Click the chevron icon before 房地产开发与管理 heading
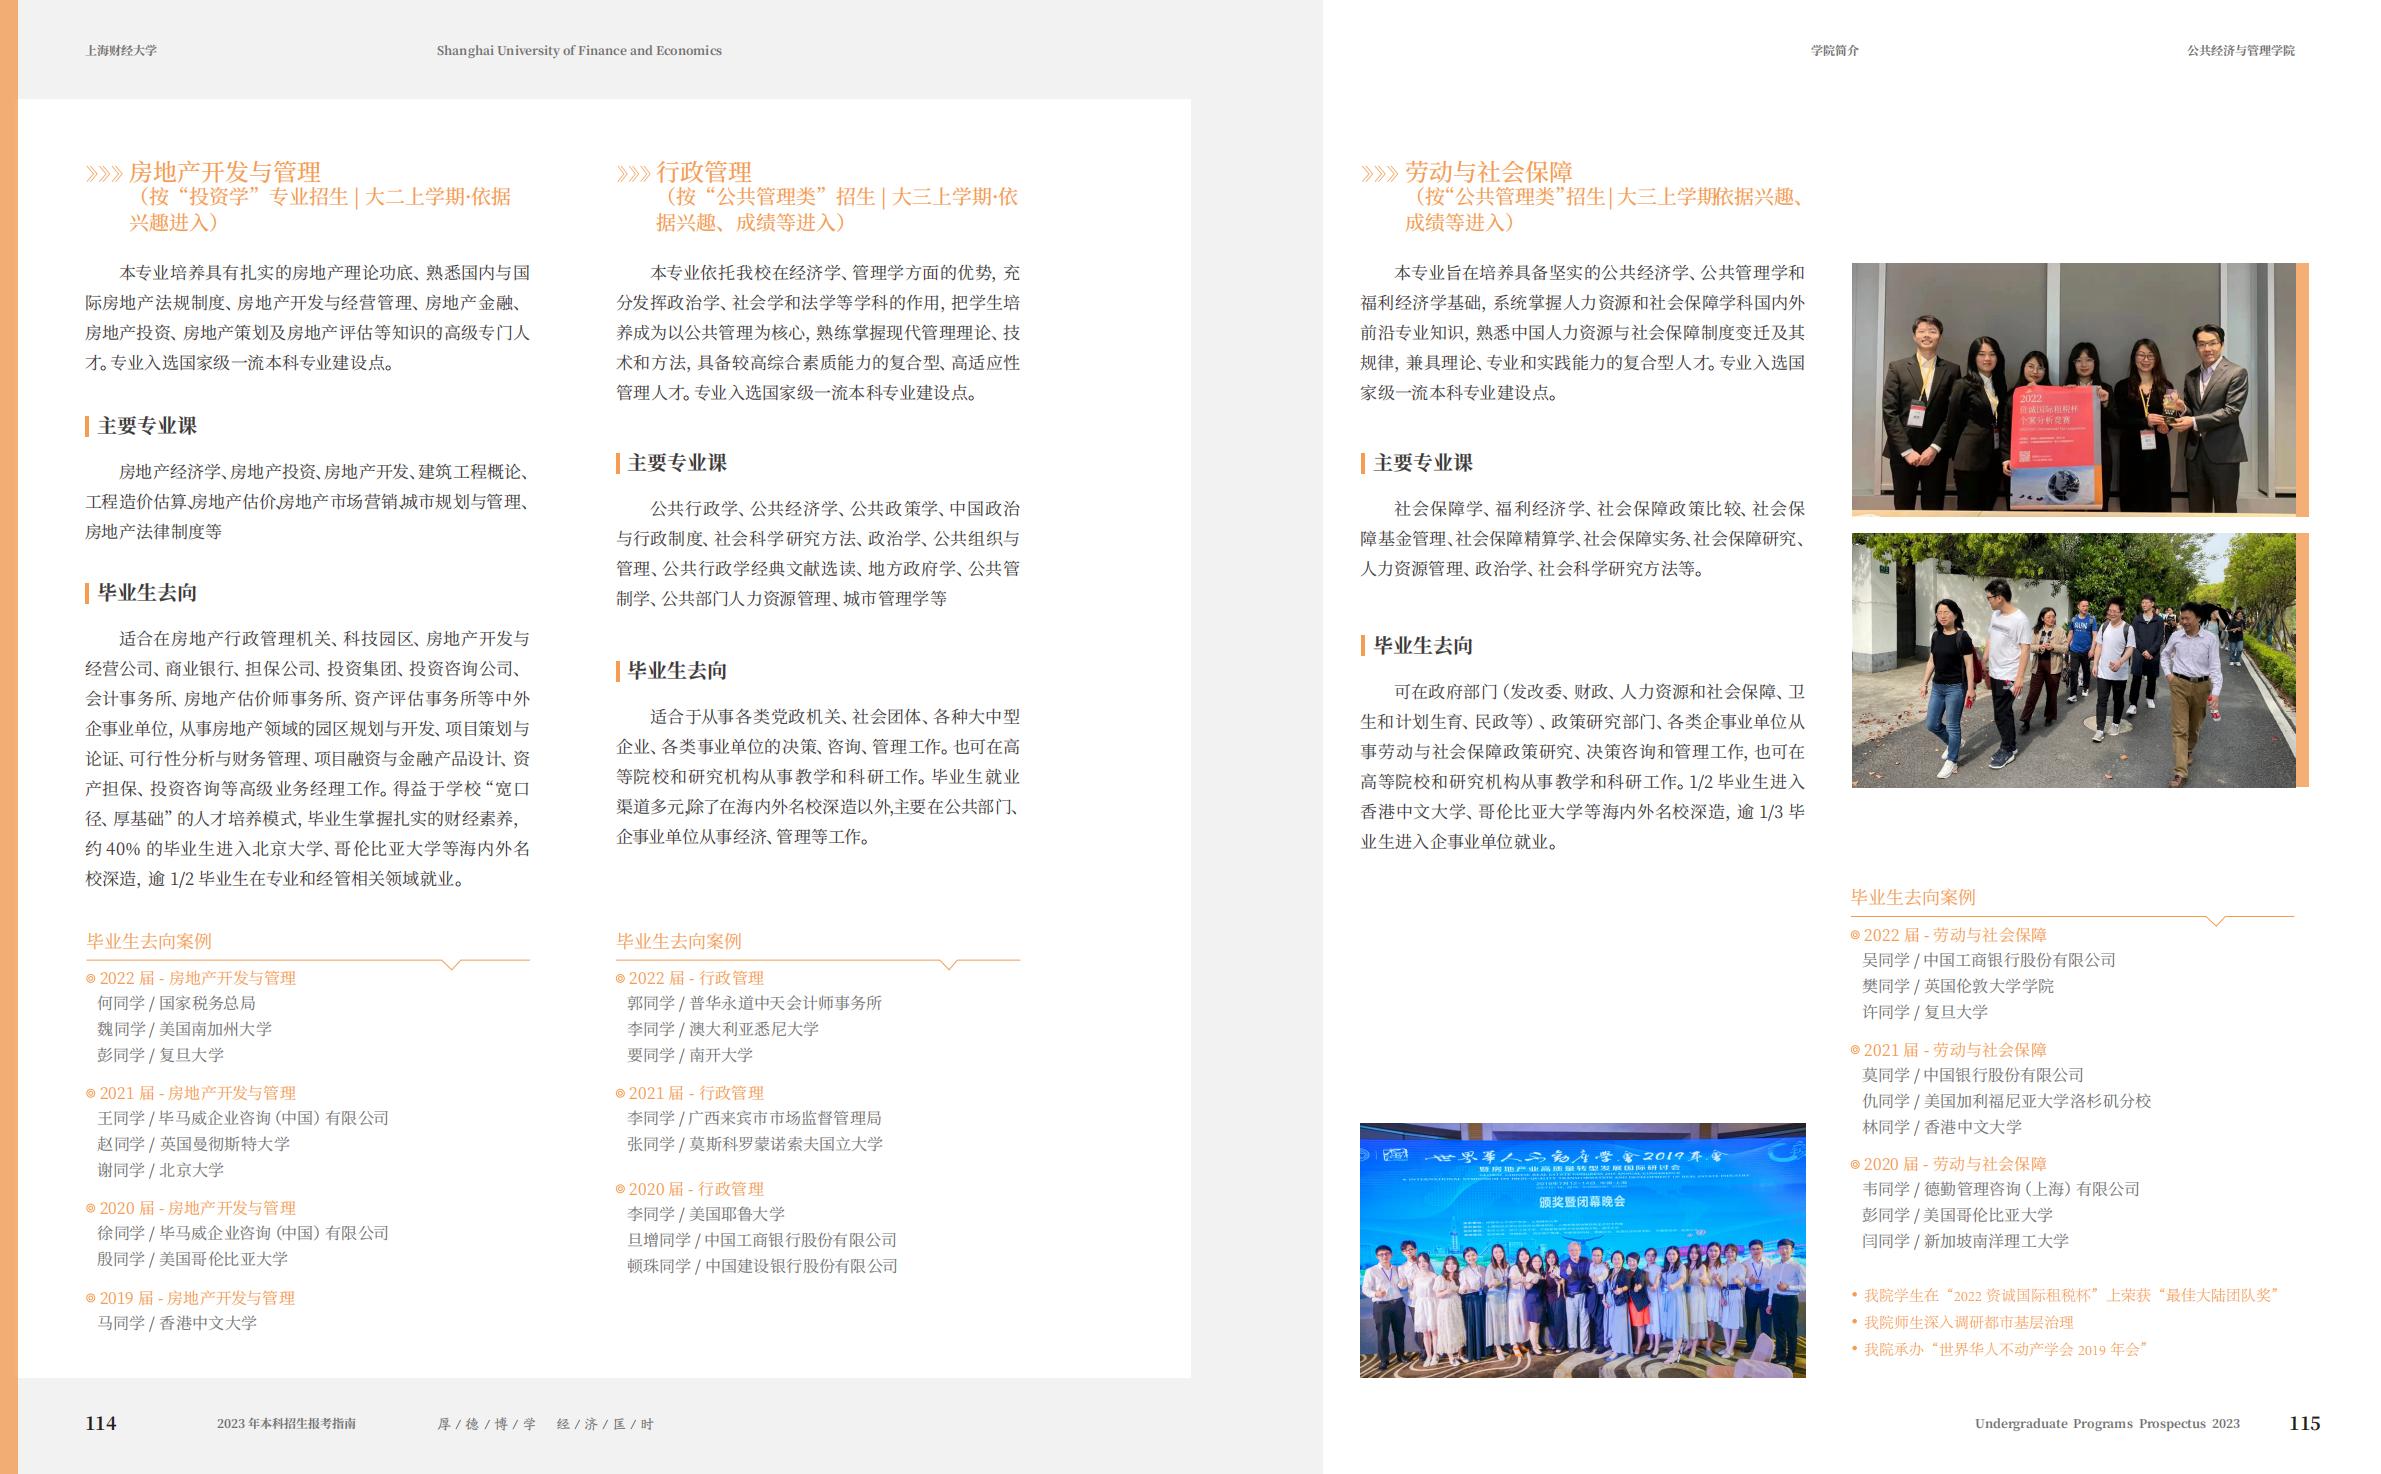Viewport: 2381px width, 1474px height. click(x=103, y=172)
